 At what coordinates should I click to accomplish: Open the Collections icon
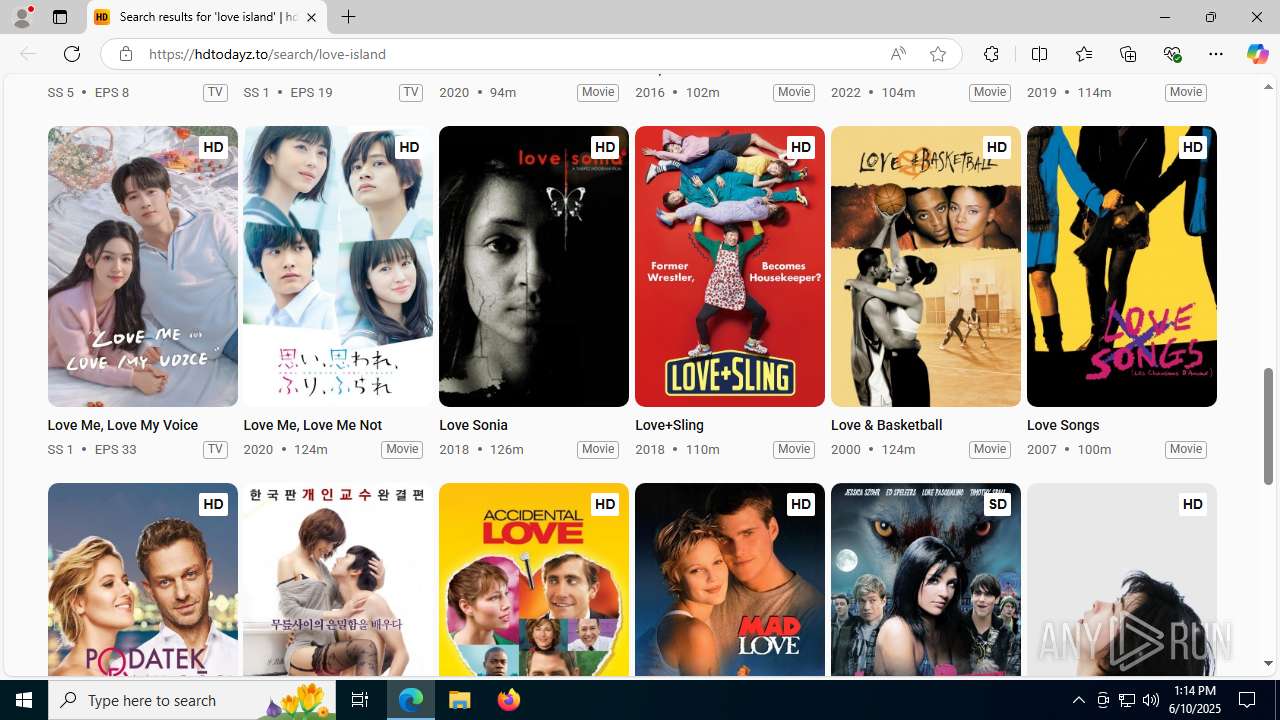coord(1128,54)
